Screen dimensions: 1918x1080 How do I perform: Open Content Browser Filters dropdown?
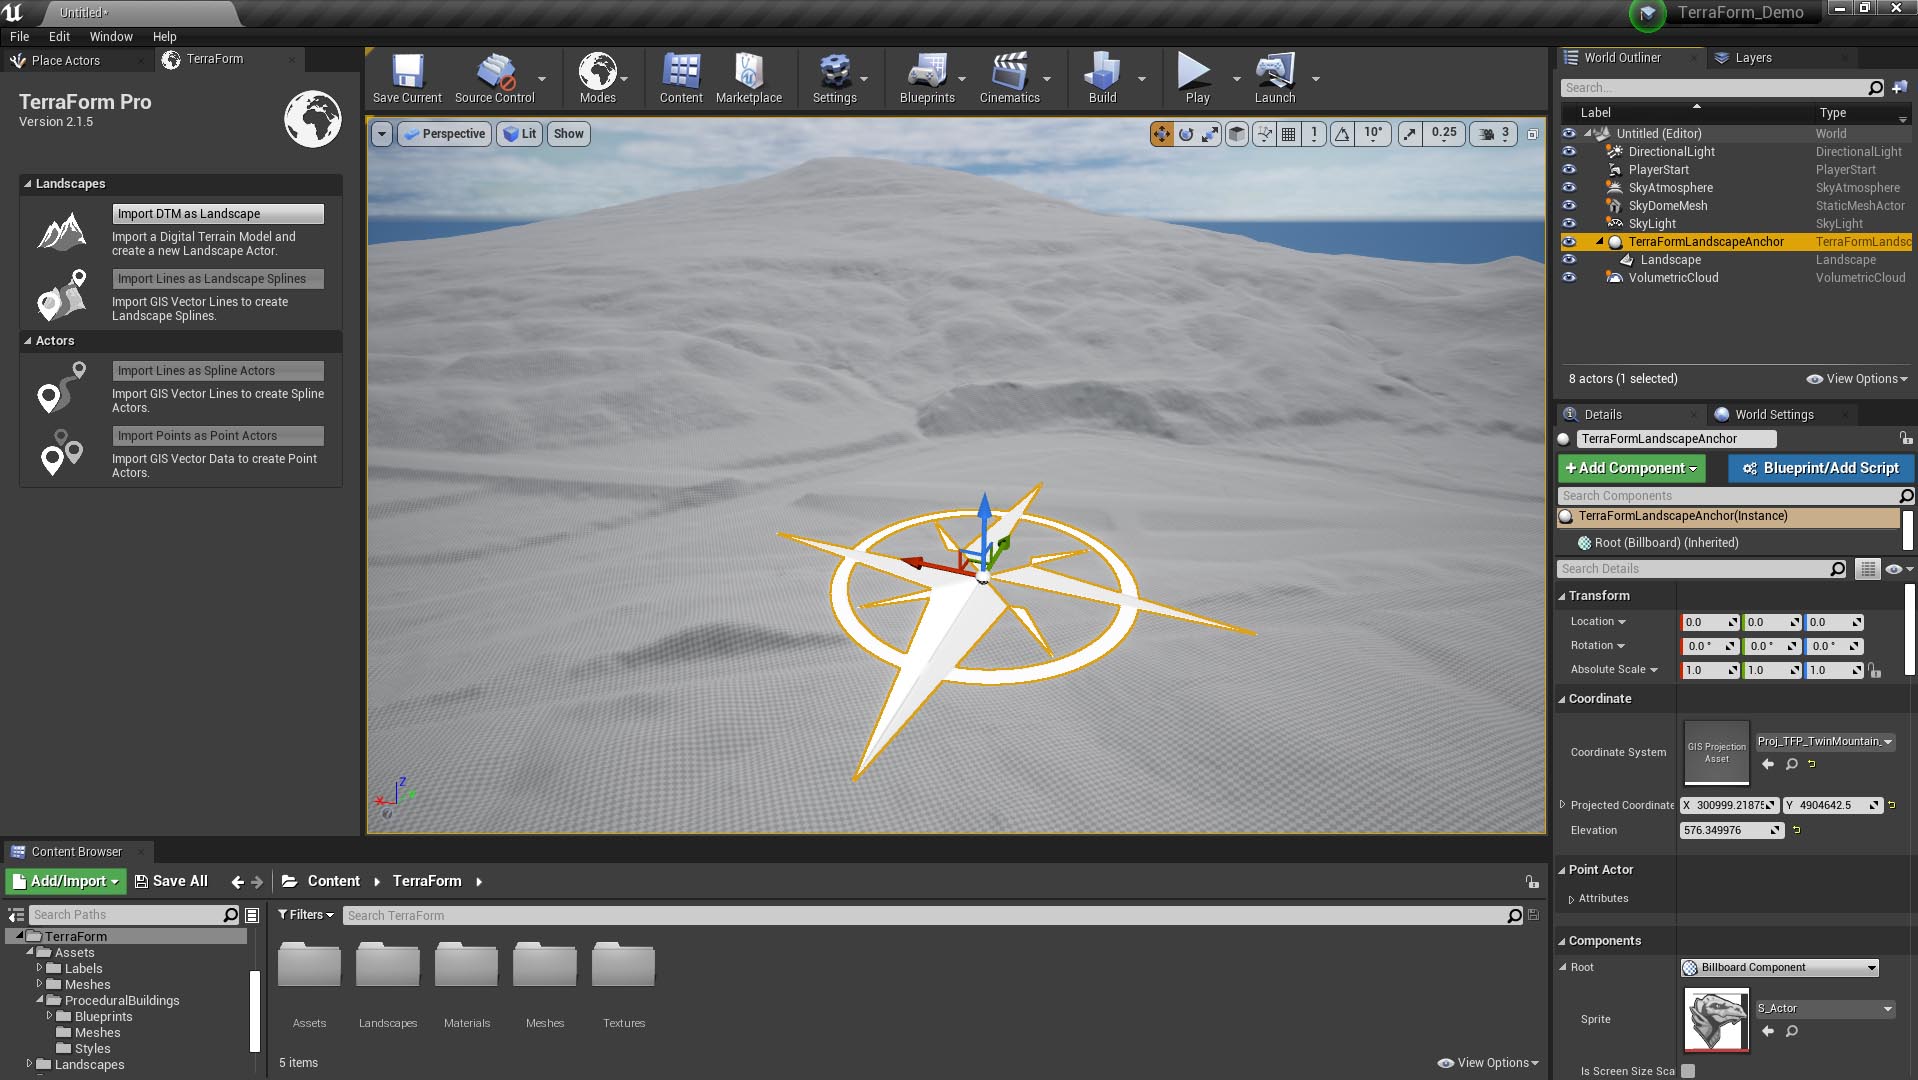click(305, 915)
